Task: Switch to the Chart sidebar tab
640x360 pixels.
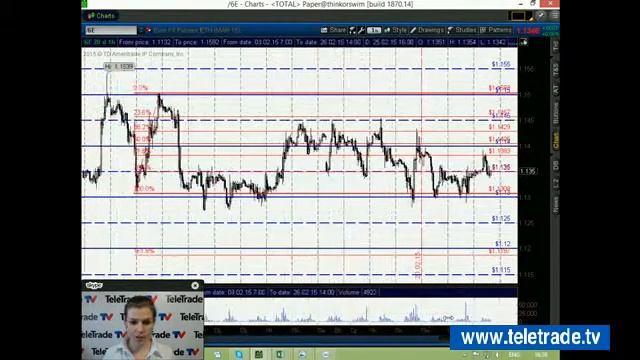Action: 556,140
